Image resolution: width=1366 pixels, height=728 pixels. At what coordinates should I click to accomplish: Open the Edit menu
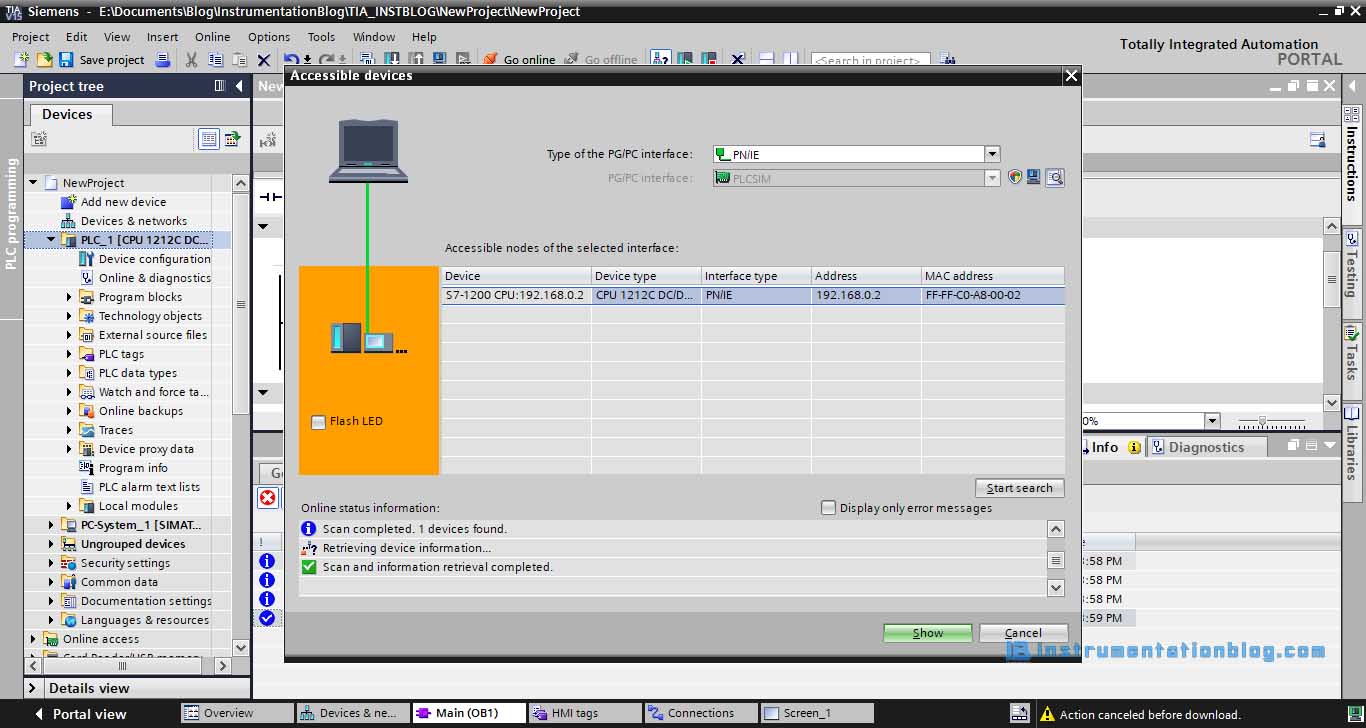(77, 37)
